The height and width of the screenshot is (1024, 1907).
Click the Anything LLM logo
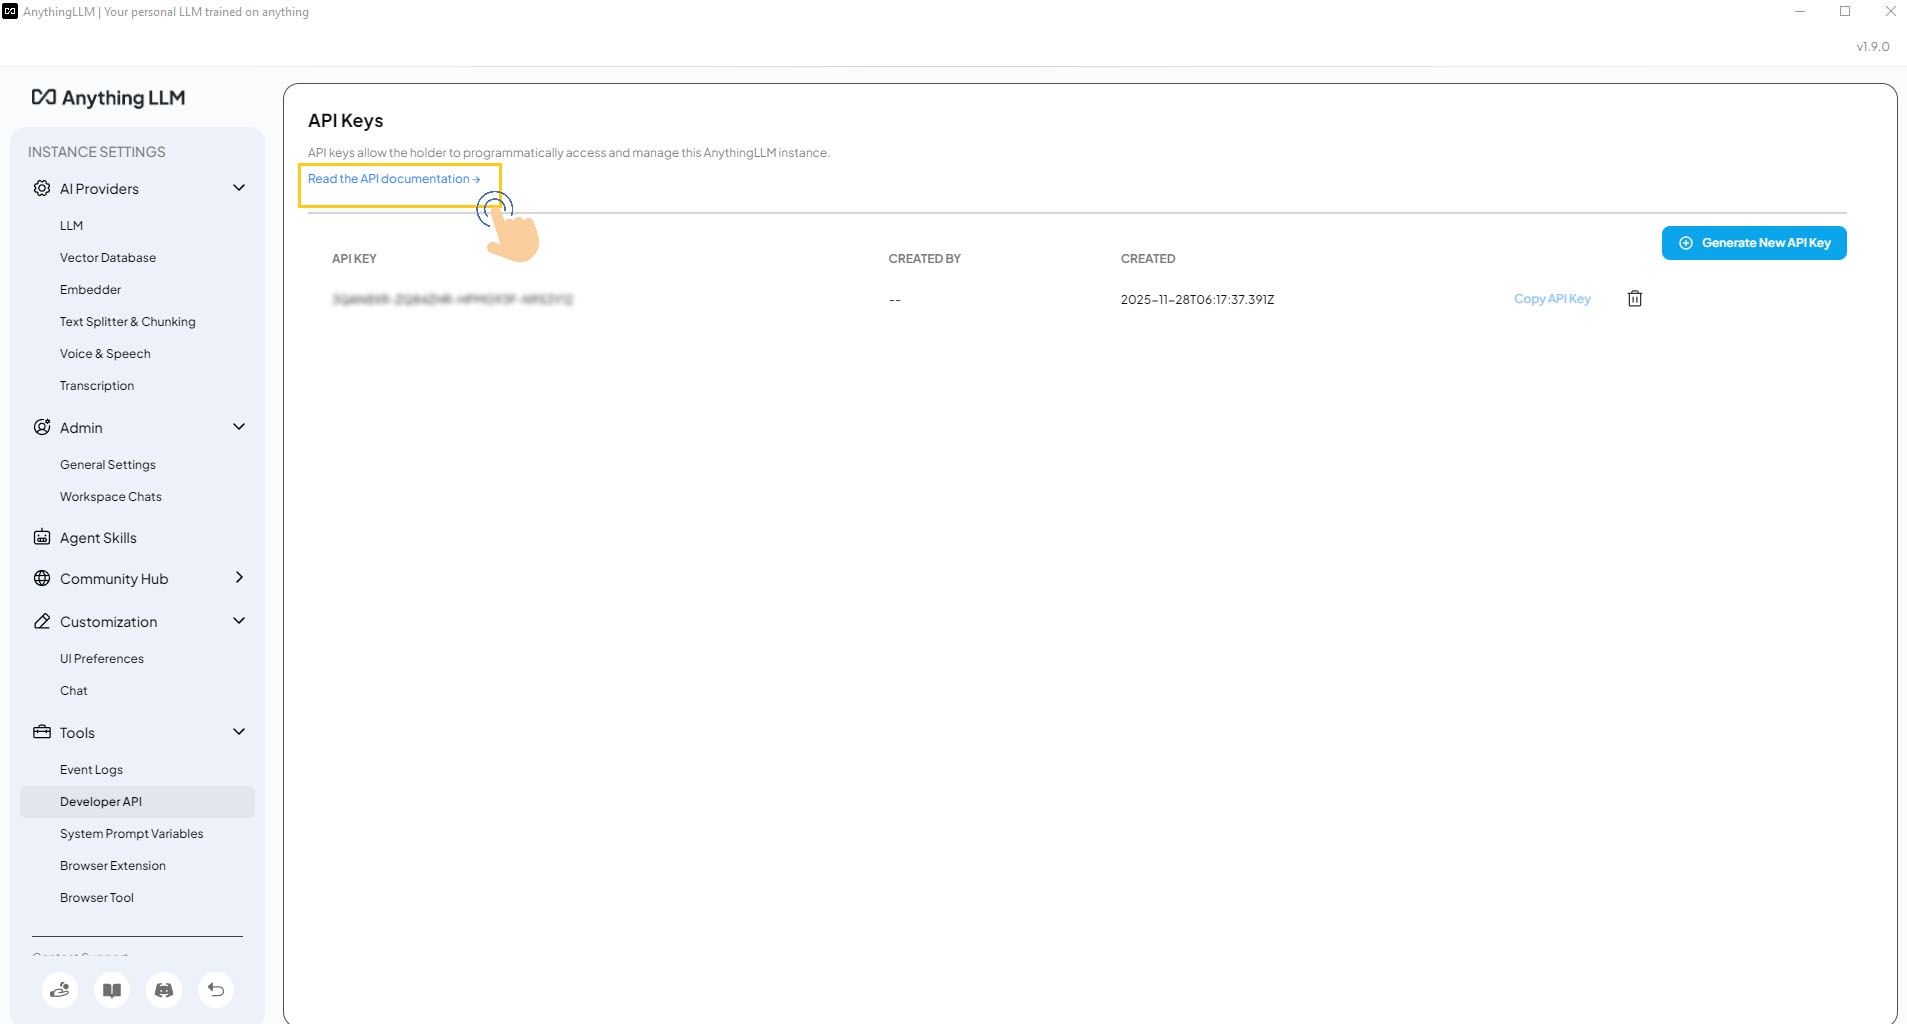click(x=108, y=97)
